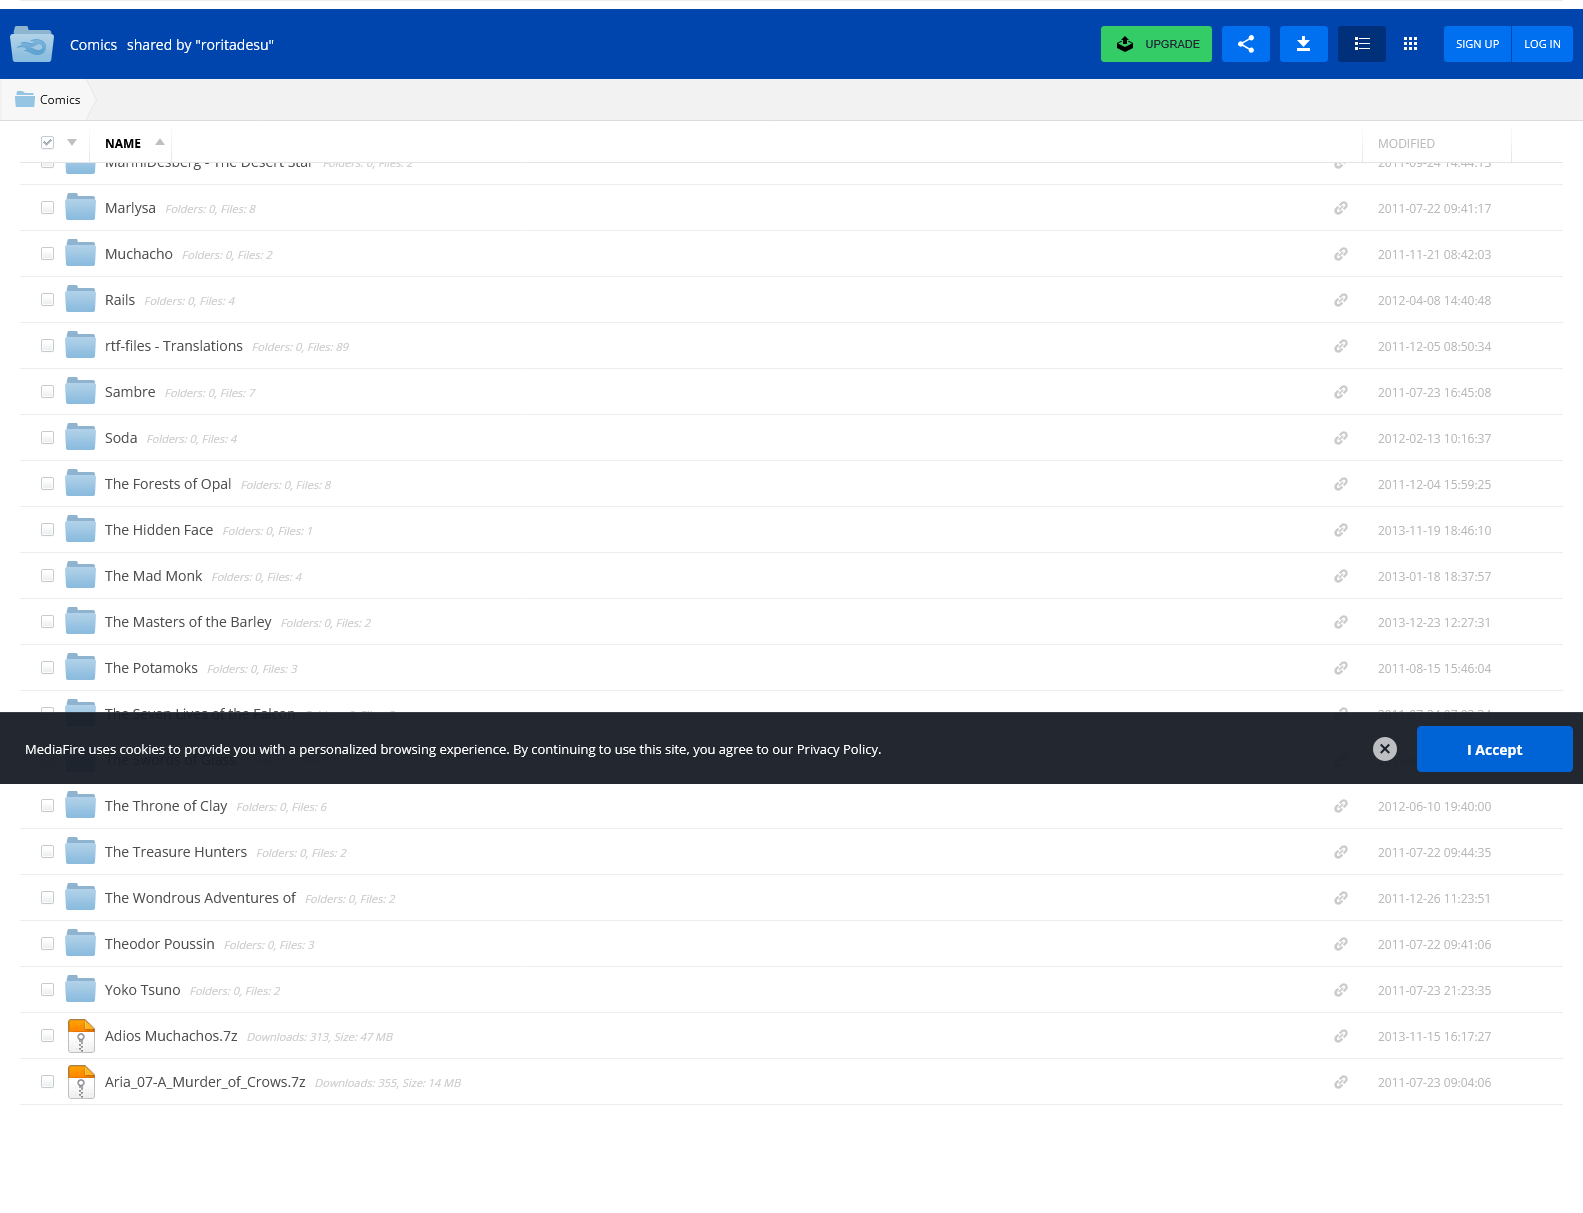Image resolution: width=1583 pixels, height=1213 pixels.
Task: Copy link icon for The Mad Monk
Action: 1341,576
